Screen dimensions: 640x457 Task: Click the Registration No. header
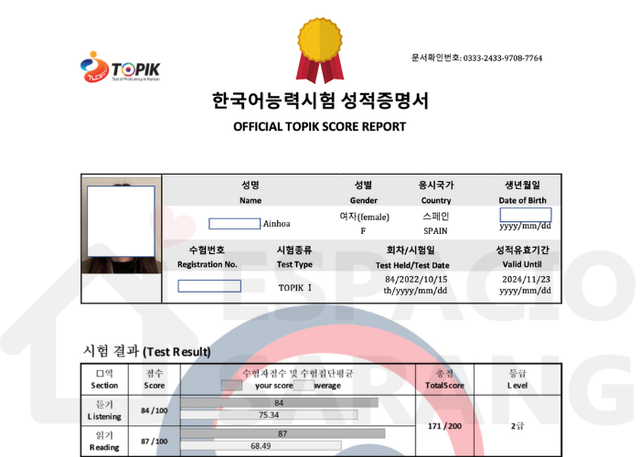[x=207, y=264]
